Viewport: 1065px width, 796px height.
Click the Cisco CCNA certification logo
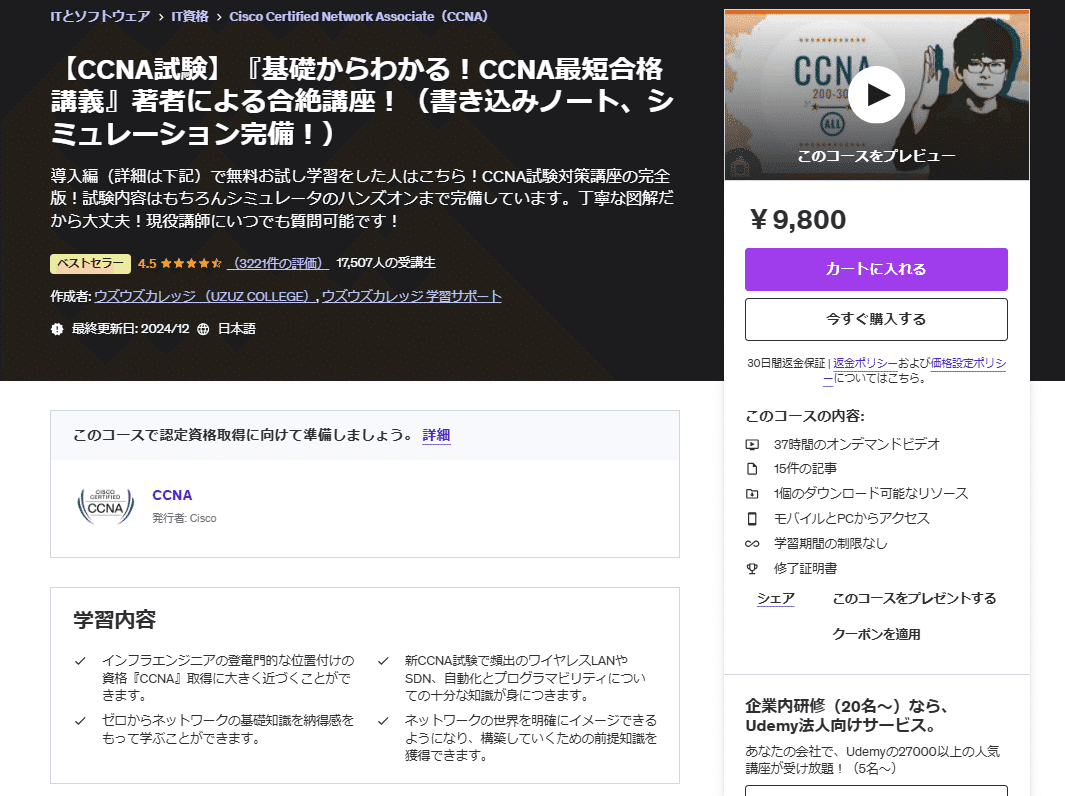click(105, 506)
